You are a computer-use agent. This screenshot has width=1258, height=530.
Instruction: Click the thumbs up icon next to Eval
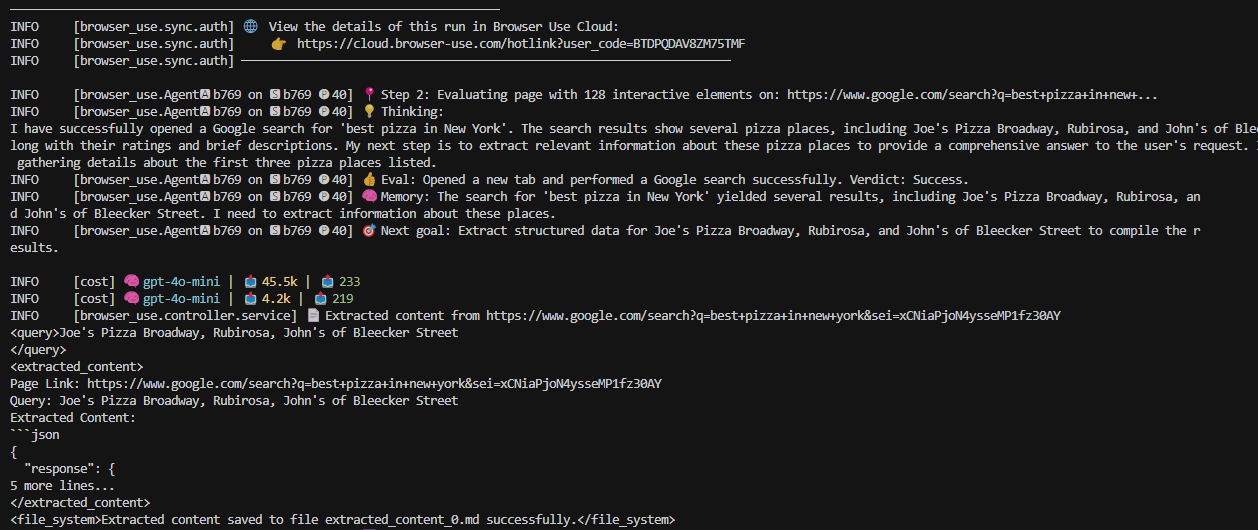(x=369, y=180)
